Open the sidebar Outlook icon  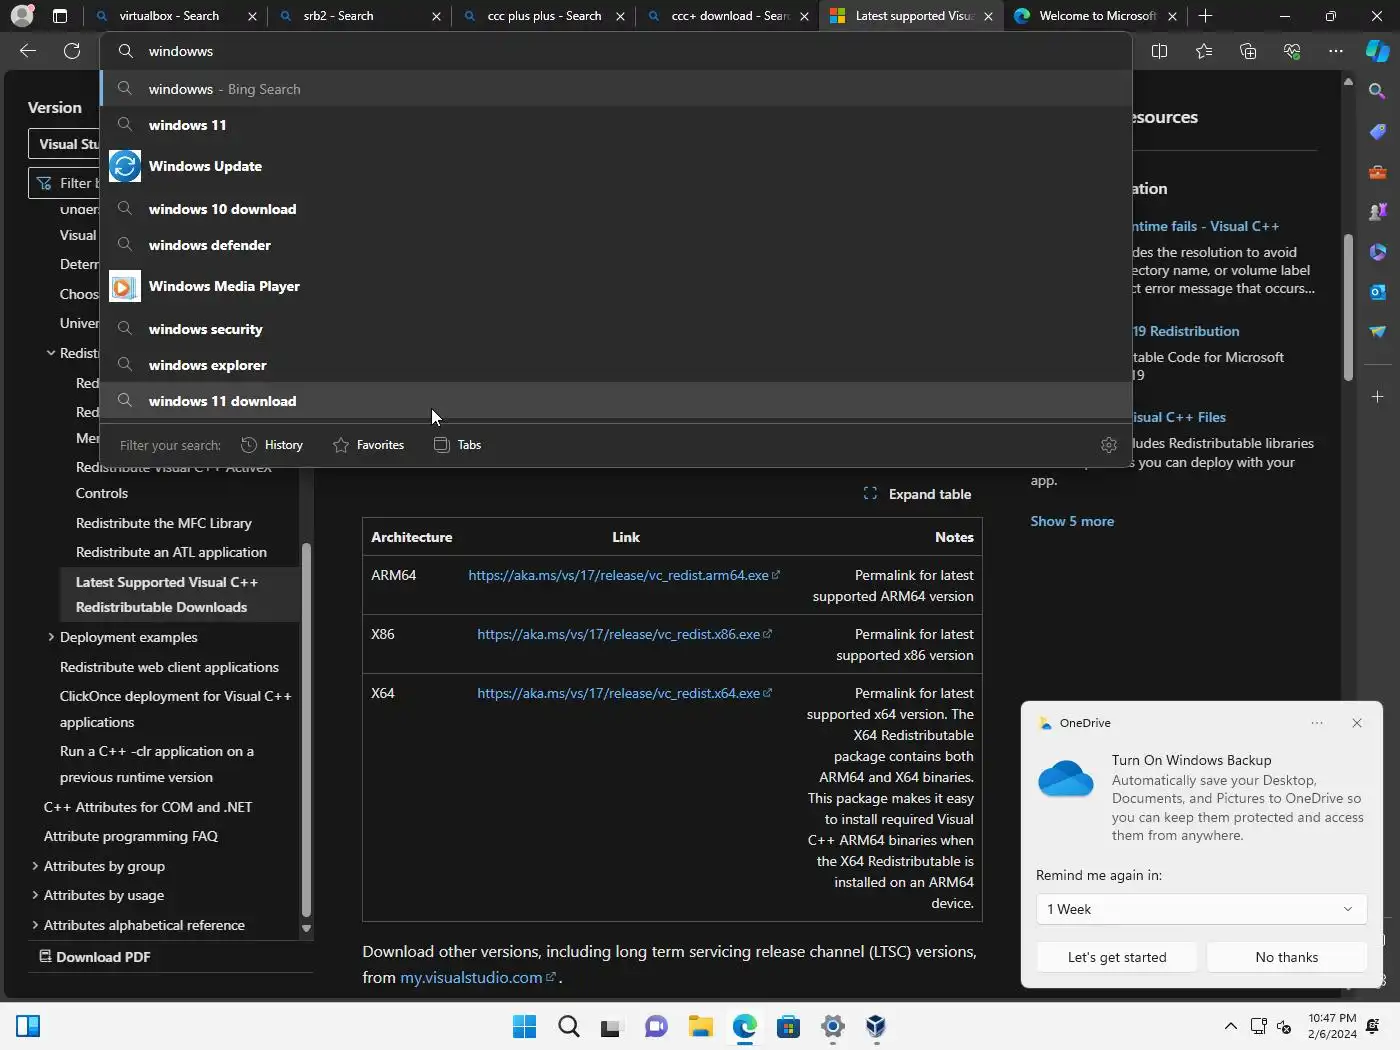coord(1377,291)
